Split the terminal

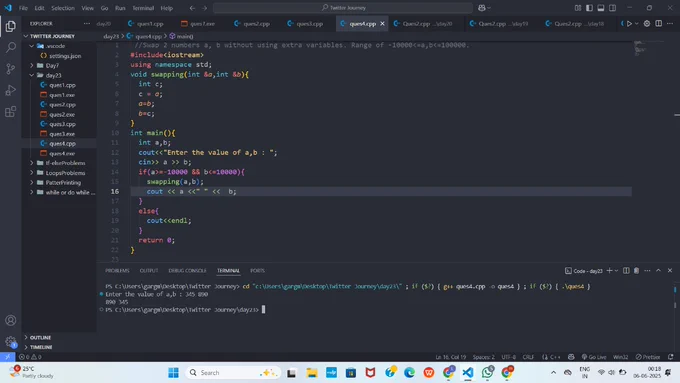pyautogui.click(x=626, y=271)
